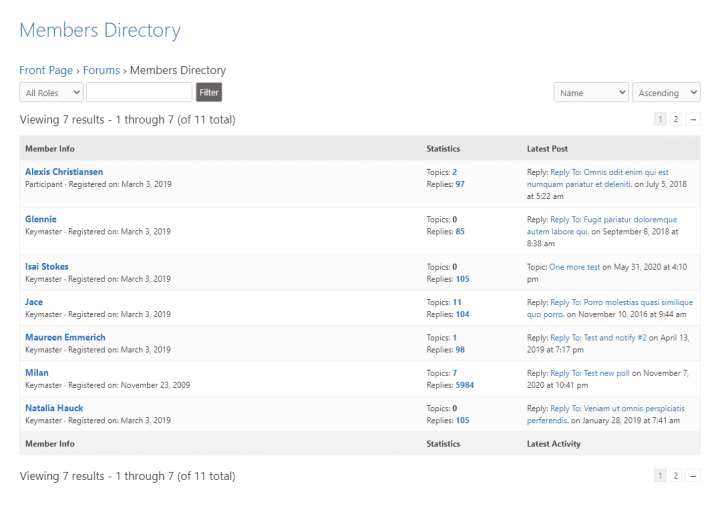Open the Name sort-by dropdown
The width and height of the screenshot is (720, 506).
click(x=591, y=92)
